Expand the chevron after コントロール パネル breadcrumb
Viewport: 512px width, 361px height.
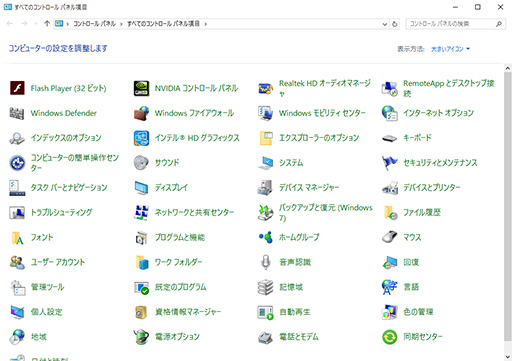(x=121, y=24)
